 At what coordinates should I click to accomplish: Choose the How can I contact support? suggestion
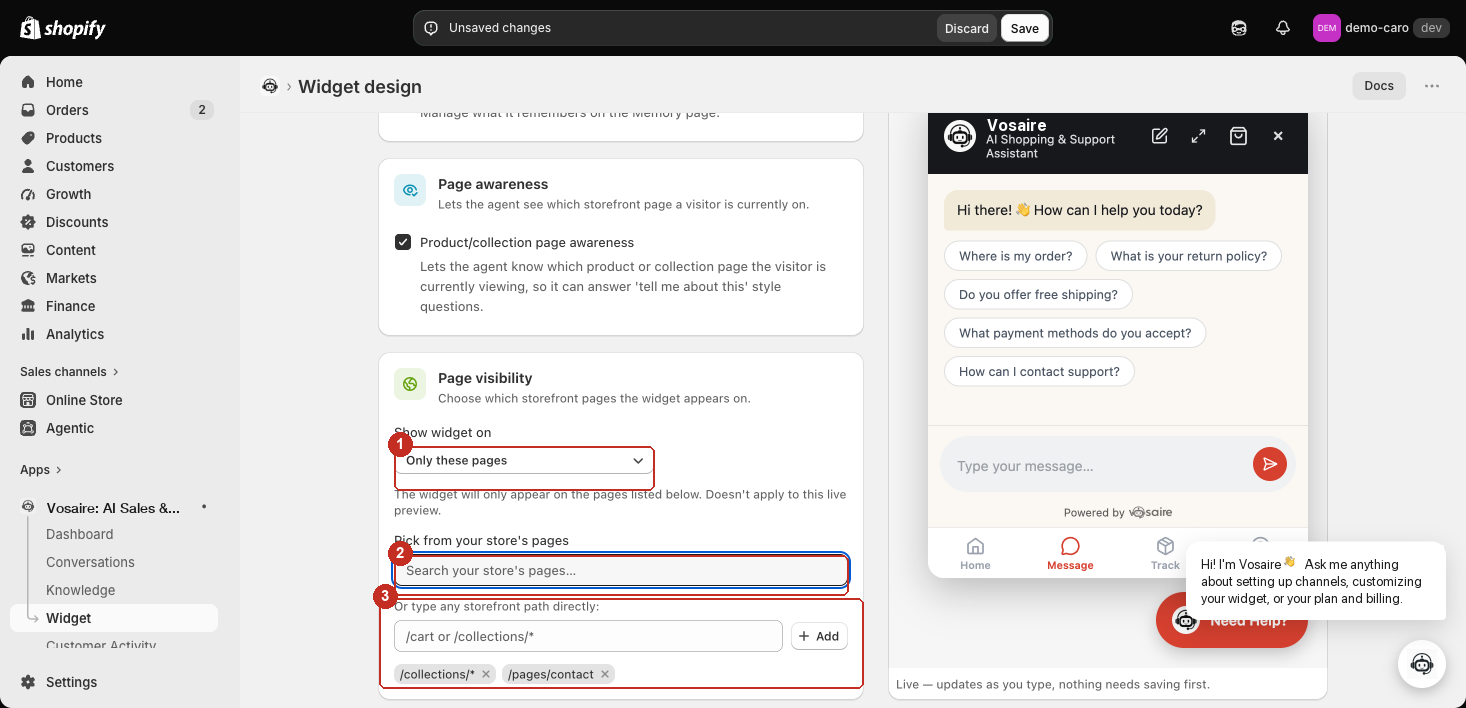[1039, 371]
